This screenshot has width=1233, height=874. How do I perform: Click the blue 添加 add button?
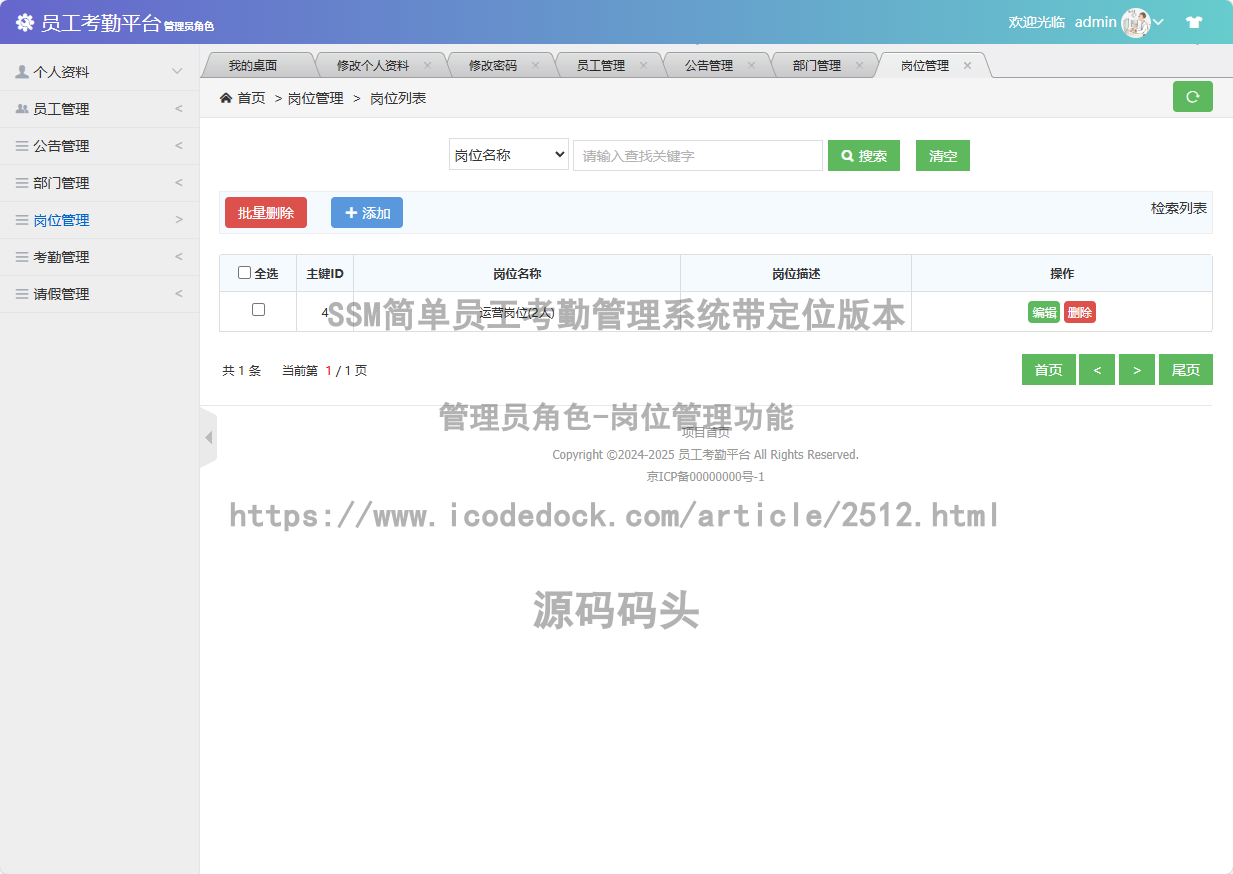367,213
